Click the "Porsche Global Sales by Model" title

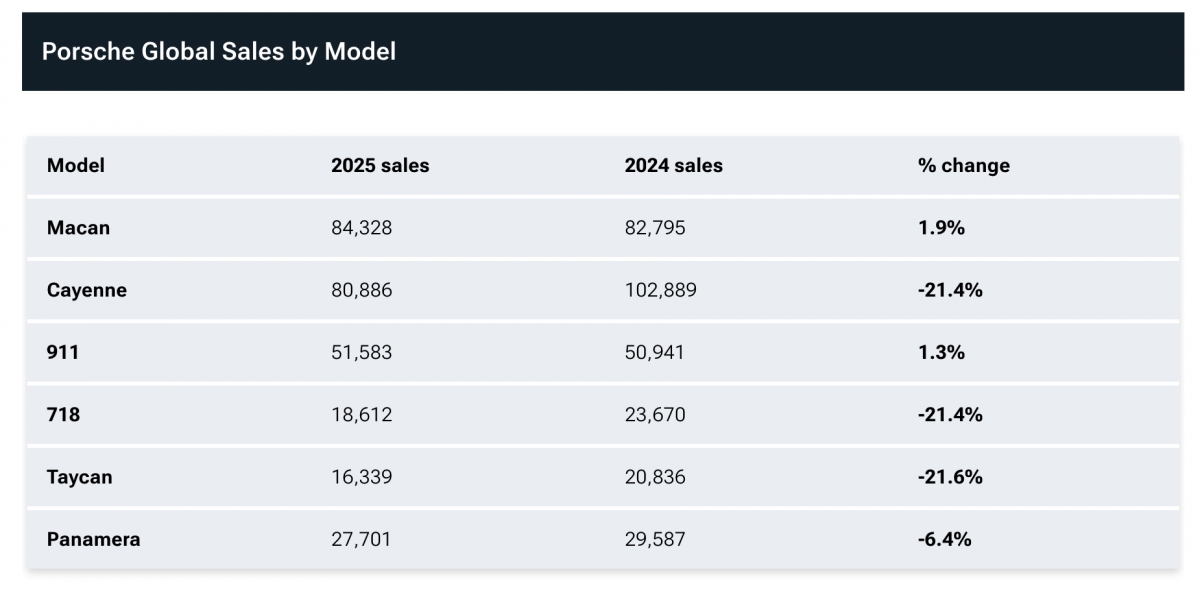coord(219,52)
